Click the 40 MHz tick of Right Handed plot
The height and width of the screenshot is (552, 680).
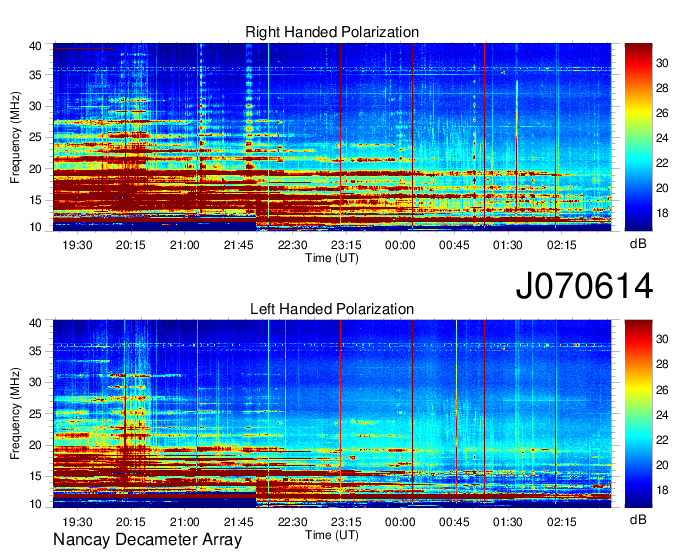pos(35,46)
